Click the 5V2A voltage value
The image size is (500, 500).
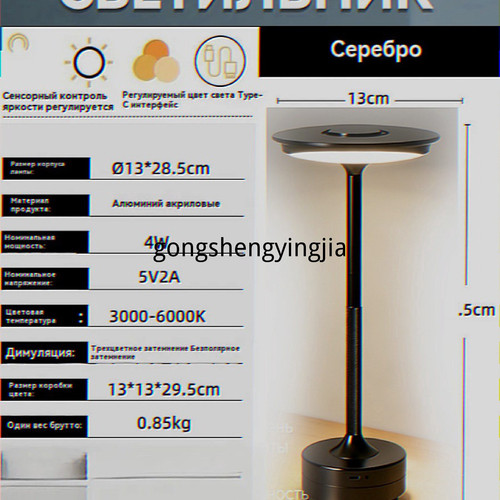point(159,277)
